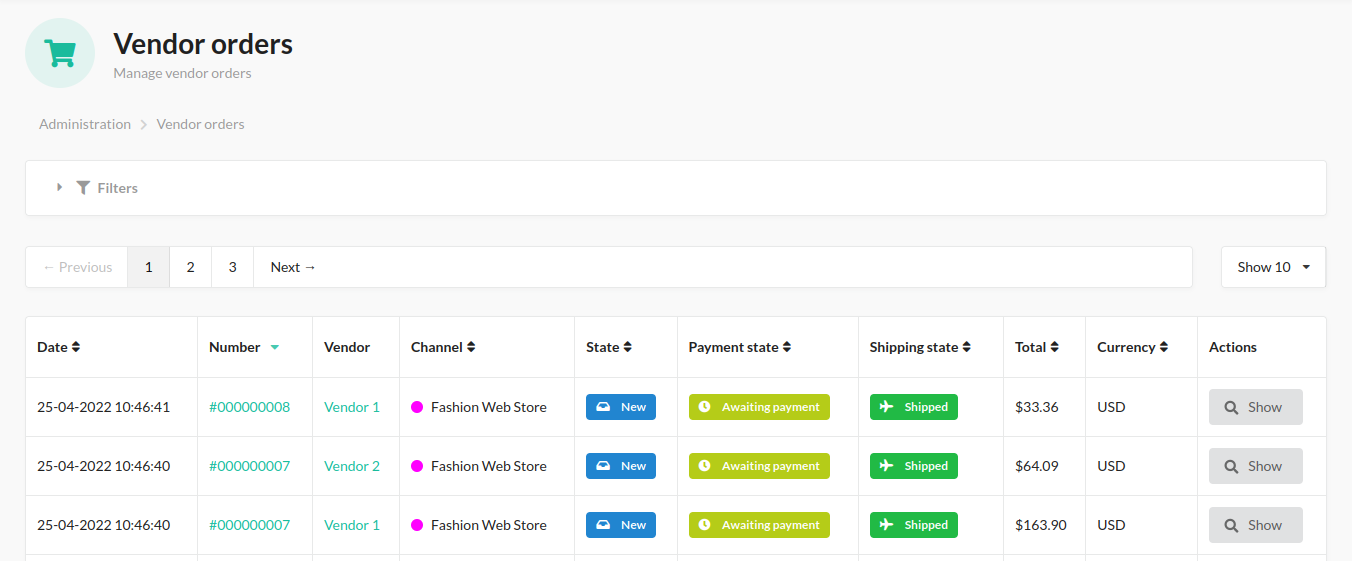Click USD currency in $33.36 row
Screen dimensions: 1352x561
pos(1111,407)
